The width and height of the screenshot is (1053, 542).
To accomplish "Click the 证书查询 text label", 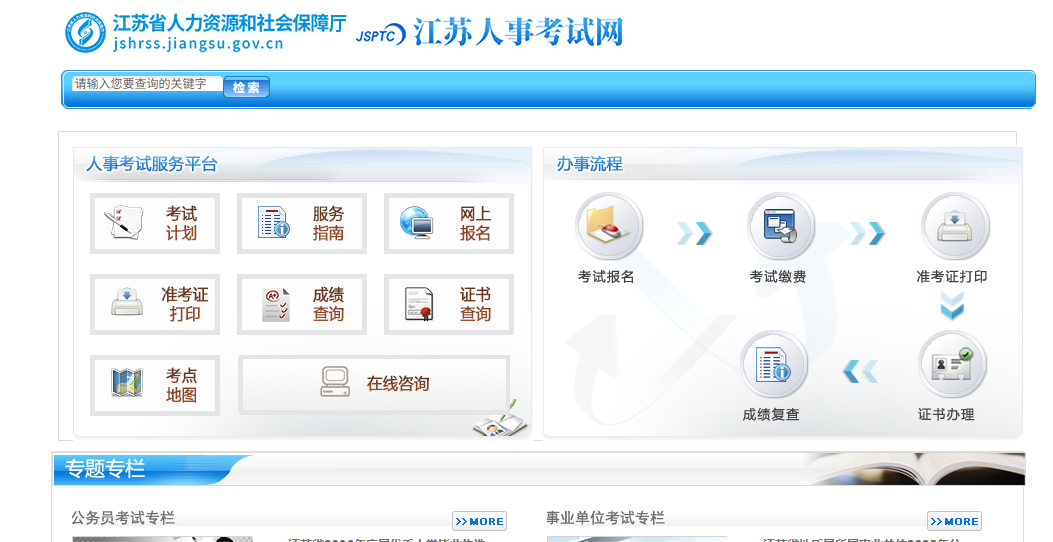I will (475, 304).
